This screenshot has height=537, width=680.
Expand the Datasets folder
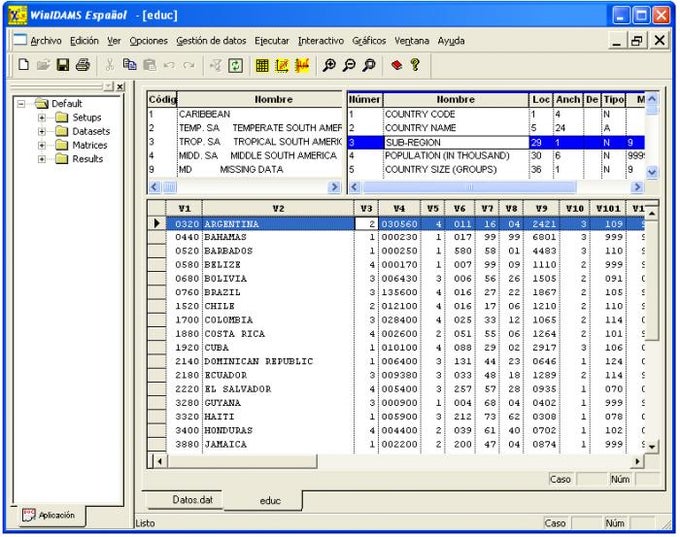pyautogui.click(x=42, y=131)
